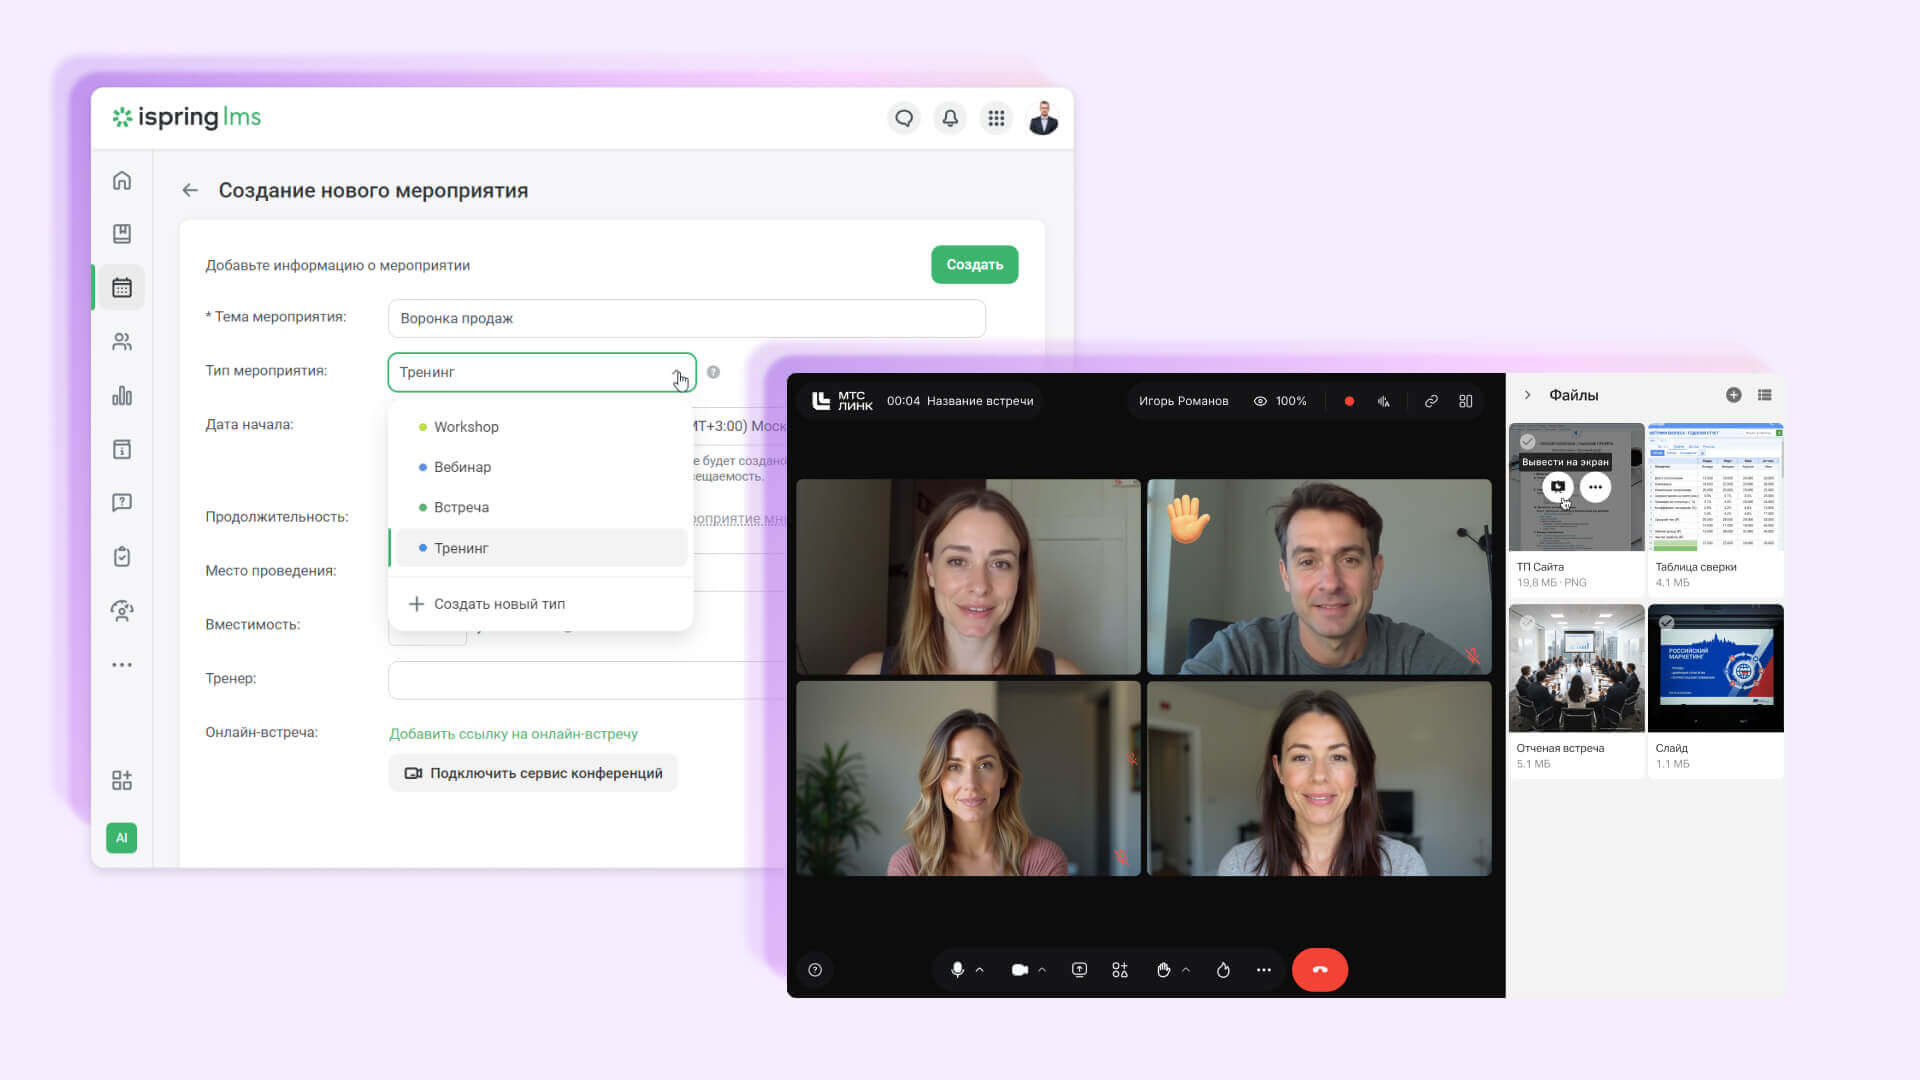Click Добавить ссылку на онлайн-встречу link
This screenshot has width=1920, height=1080.
(513, 734)
